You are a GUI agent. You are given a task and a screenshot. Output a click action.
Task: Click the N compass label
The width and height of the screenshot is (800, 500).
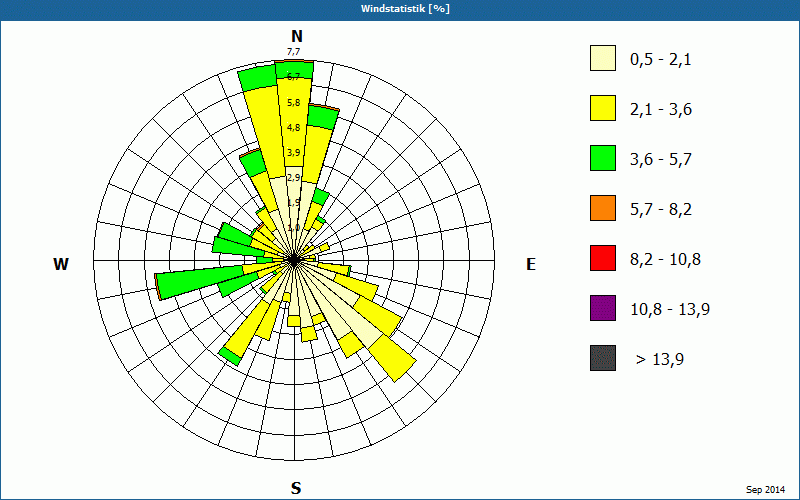(x=296, y=36)
